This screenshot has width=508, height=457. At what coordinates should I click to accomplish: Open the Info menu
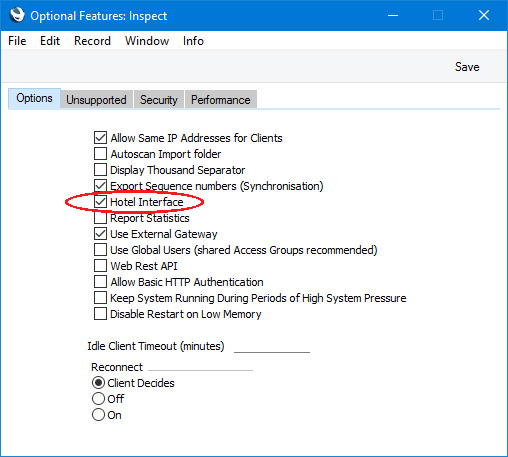pos(193,41)
